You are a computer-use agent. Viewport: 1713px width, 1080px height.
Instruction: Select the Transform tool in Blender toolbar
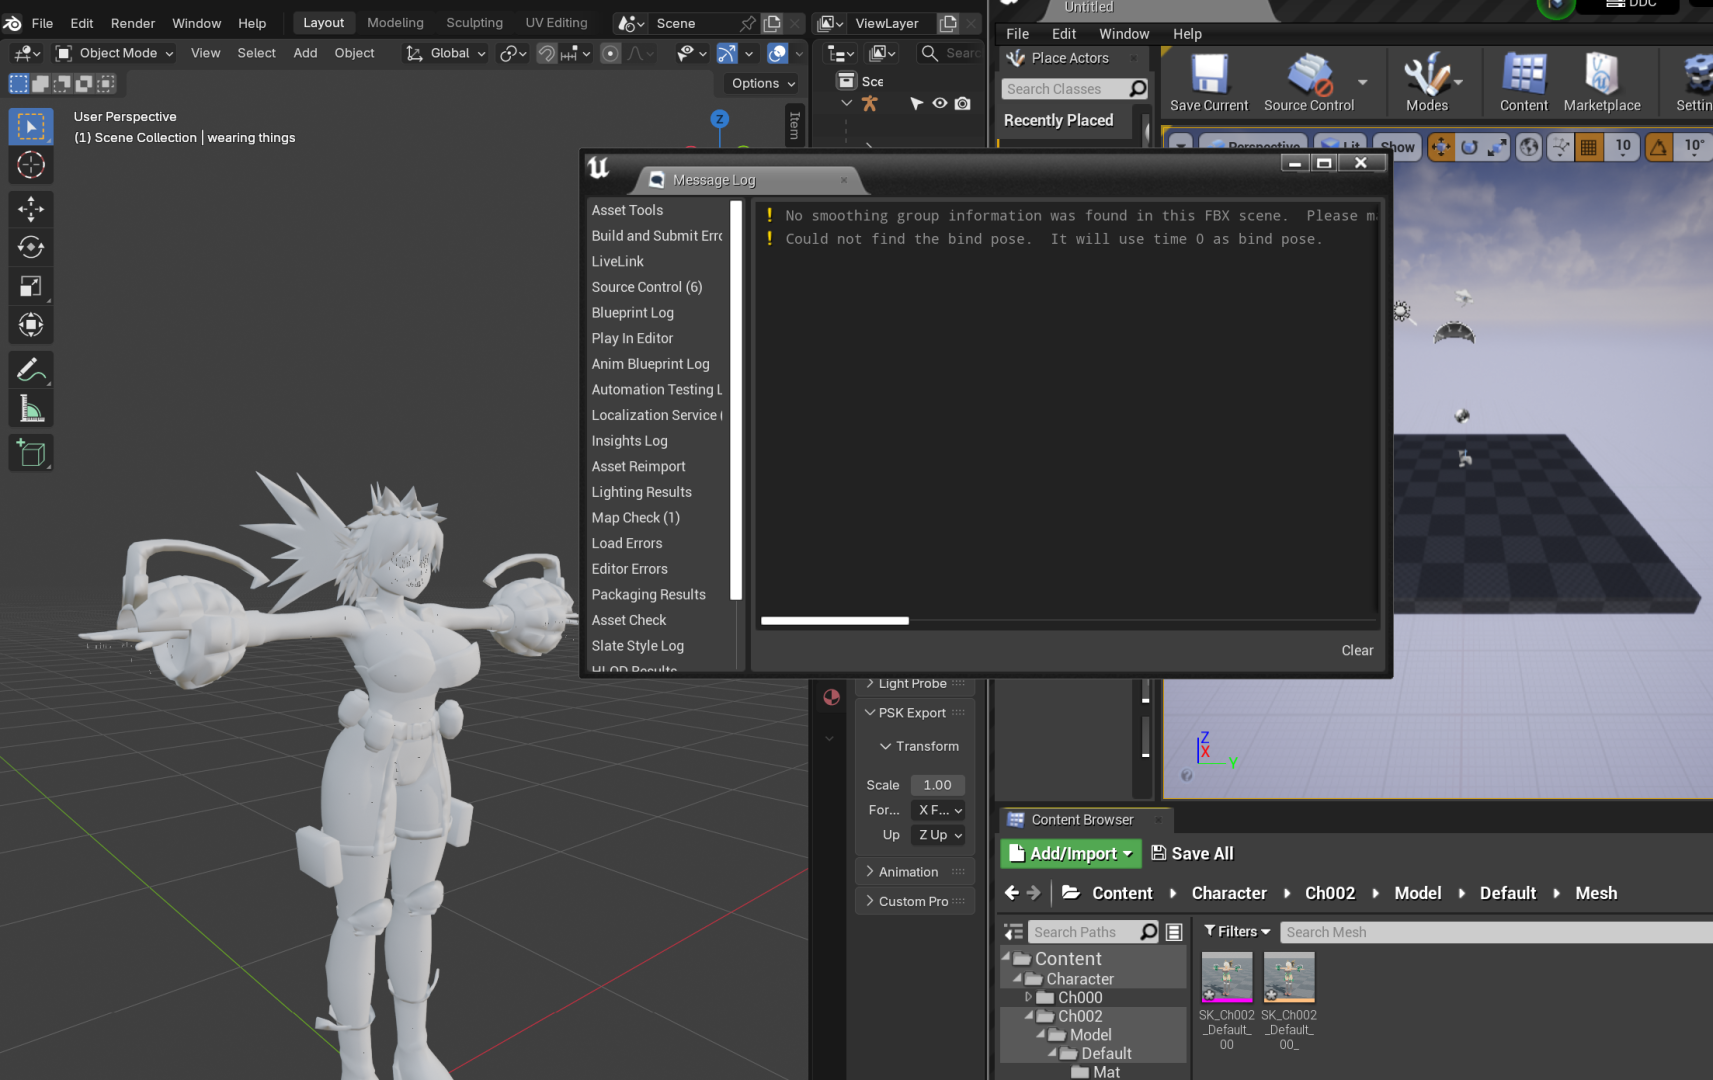(x=31, y=325)
